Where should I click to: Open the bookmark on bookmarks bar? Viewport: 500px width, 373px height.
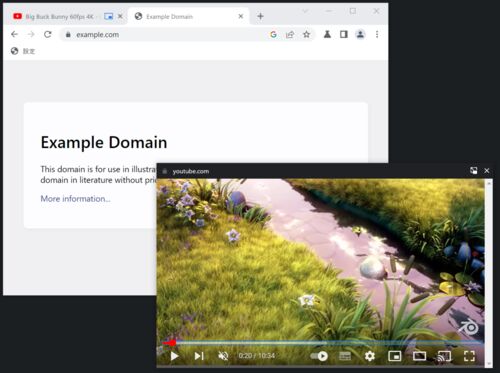click(23, 51)
